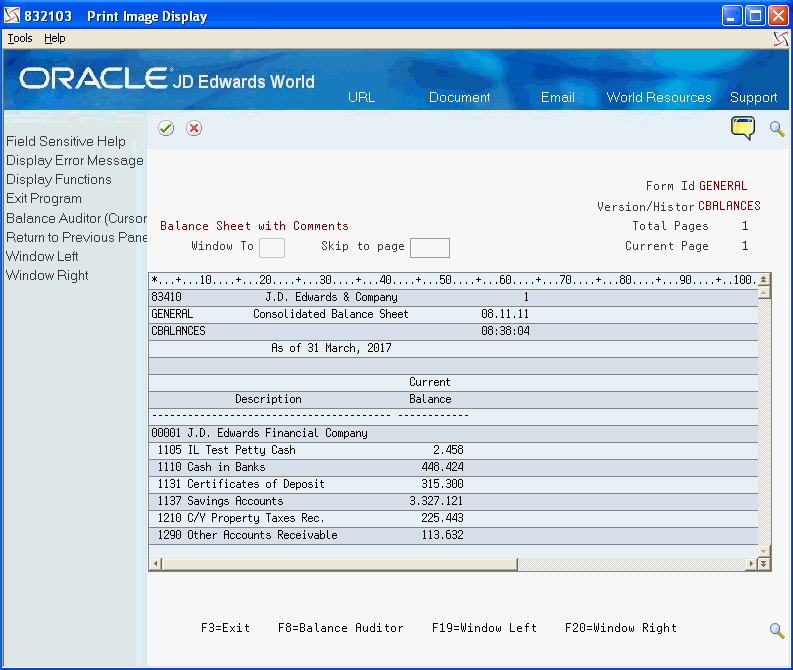Click the green checkmark OK icon
This screenshot has height=670, width=793.
point(166,128)
